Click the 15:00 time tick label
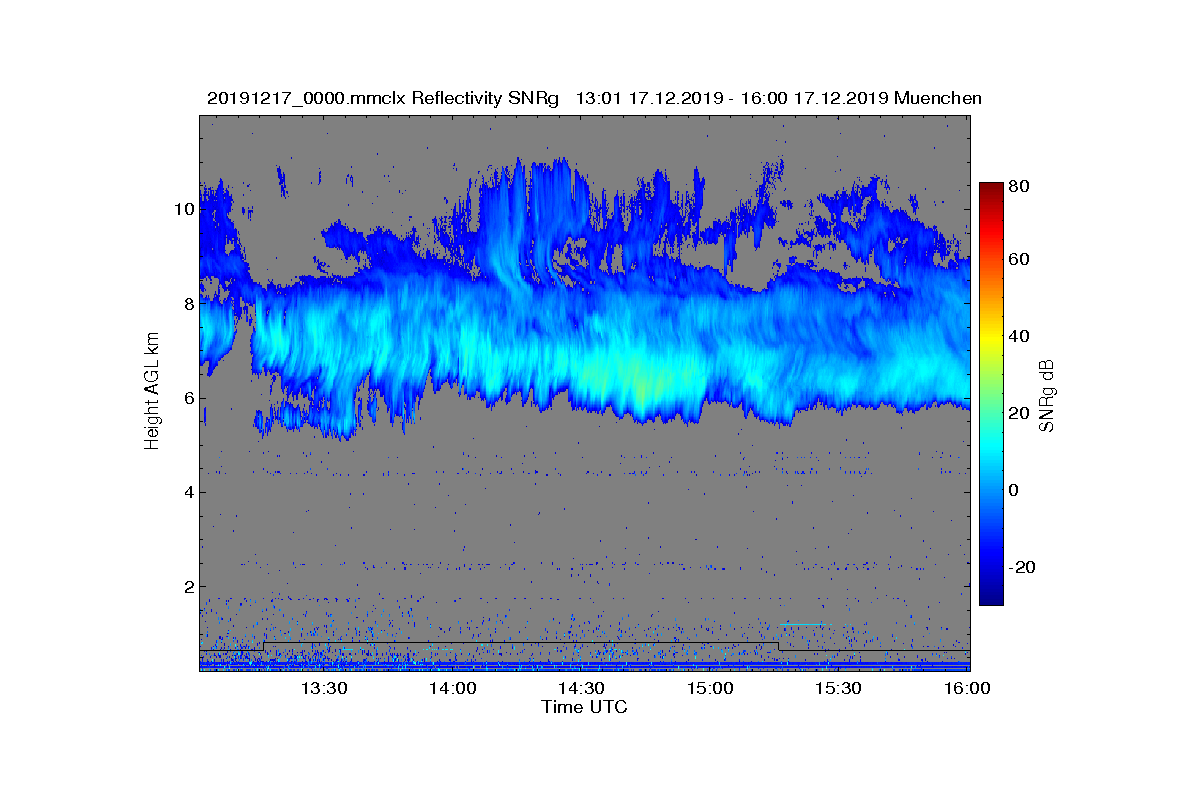 [x=709, y=688]
